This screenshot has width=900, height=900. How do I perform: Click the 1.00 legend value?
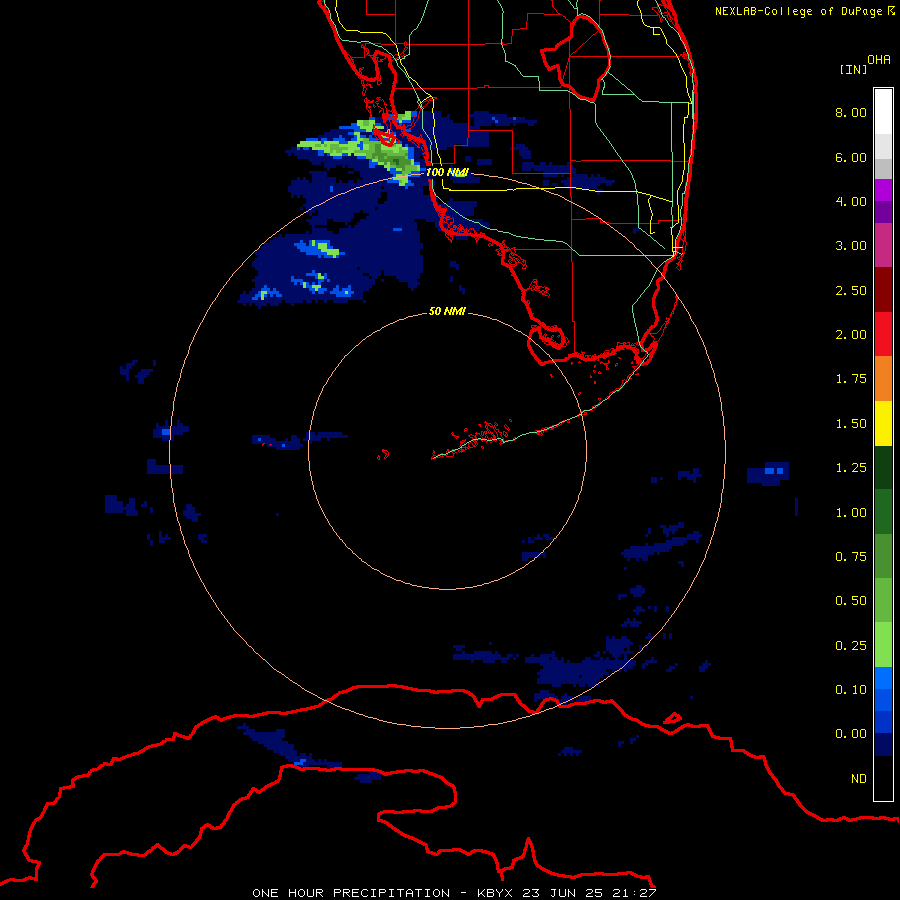coord(851,513)
